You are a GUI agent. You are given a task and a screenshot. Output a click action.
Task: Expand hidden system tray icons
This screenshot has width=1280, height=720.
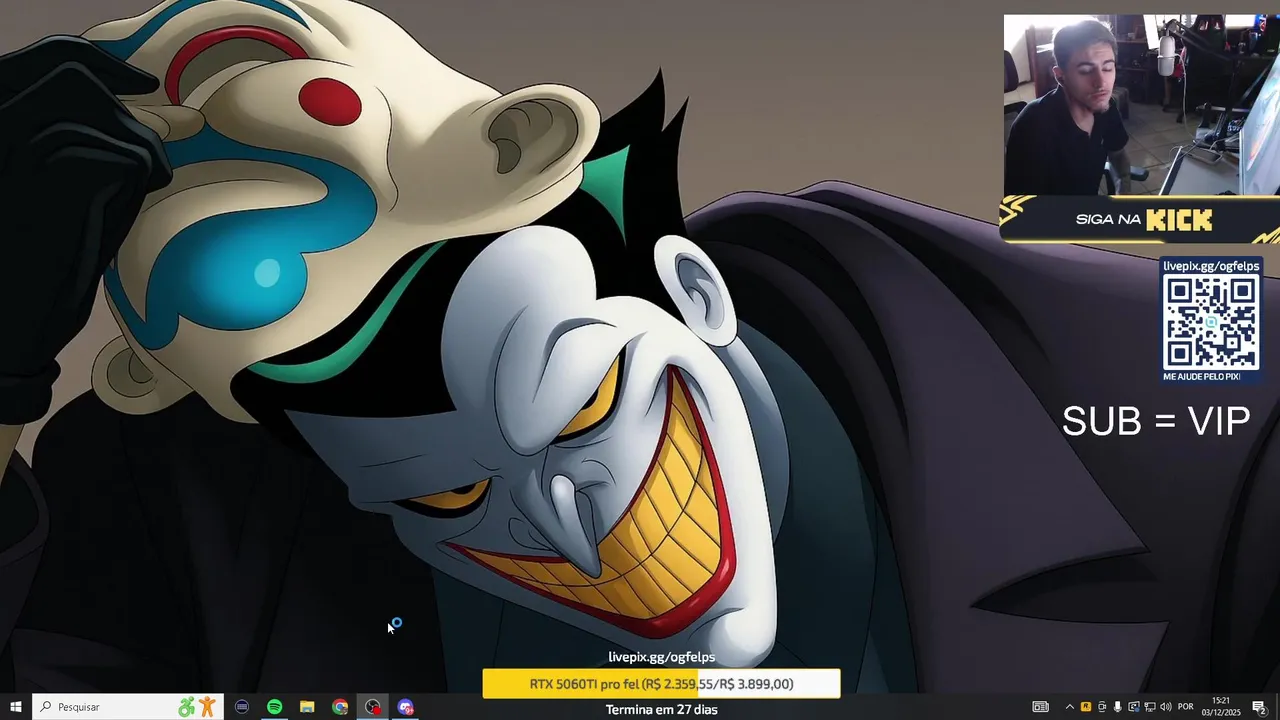[x=1070, y=707]
